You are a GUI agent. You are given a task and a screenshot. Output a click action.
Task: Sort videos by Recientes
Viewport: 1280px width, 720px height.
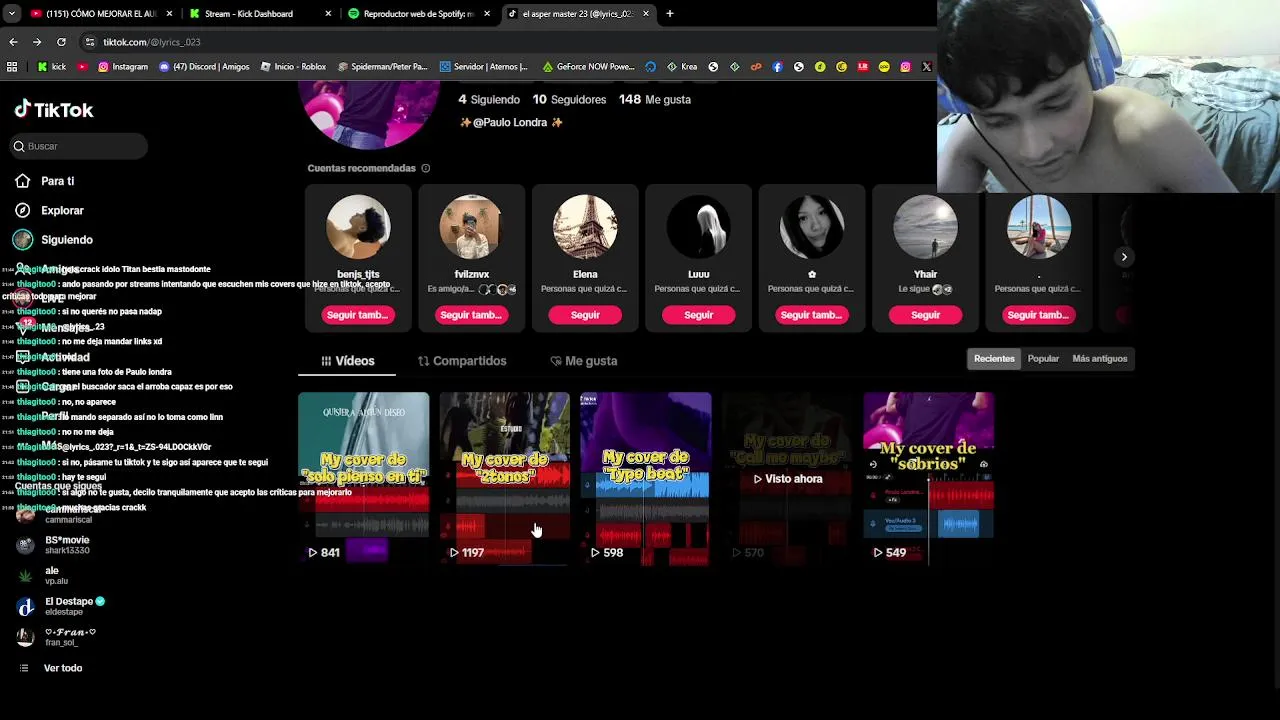994,359
